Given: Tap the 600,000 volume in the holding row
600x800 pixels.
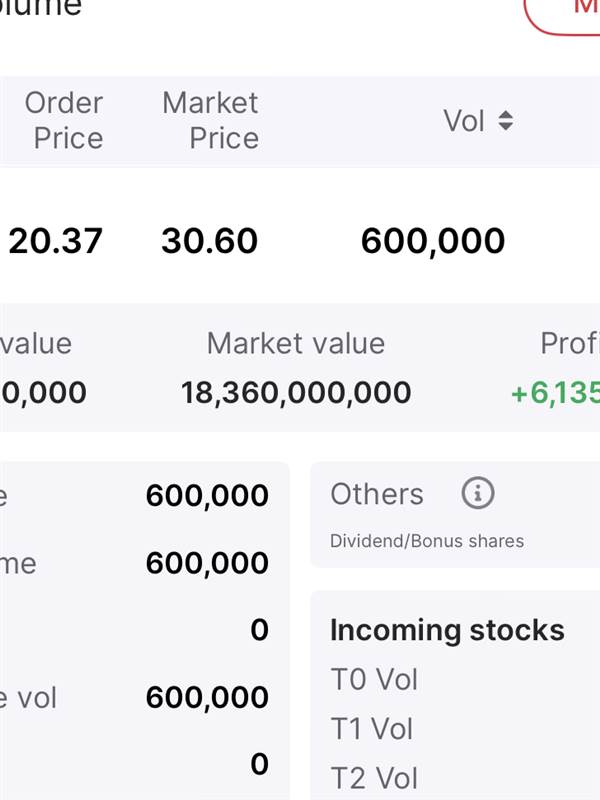Looking at the screenshot, I should coord(433,241).
